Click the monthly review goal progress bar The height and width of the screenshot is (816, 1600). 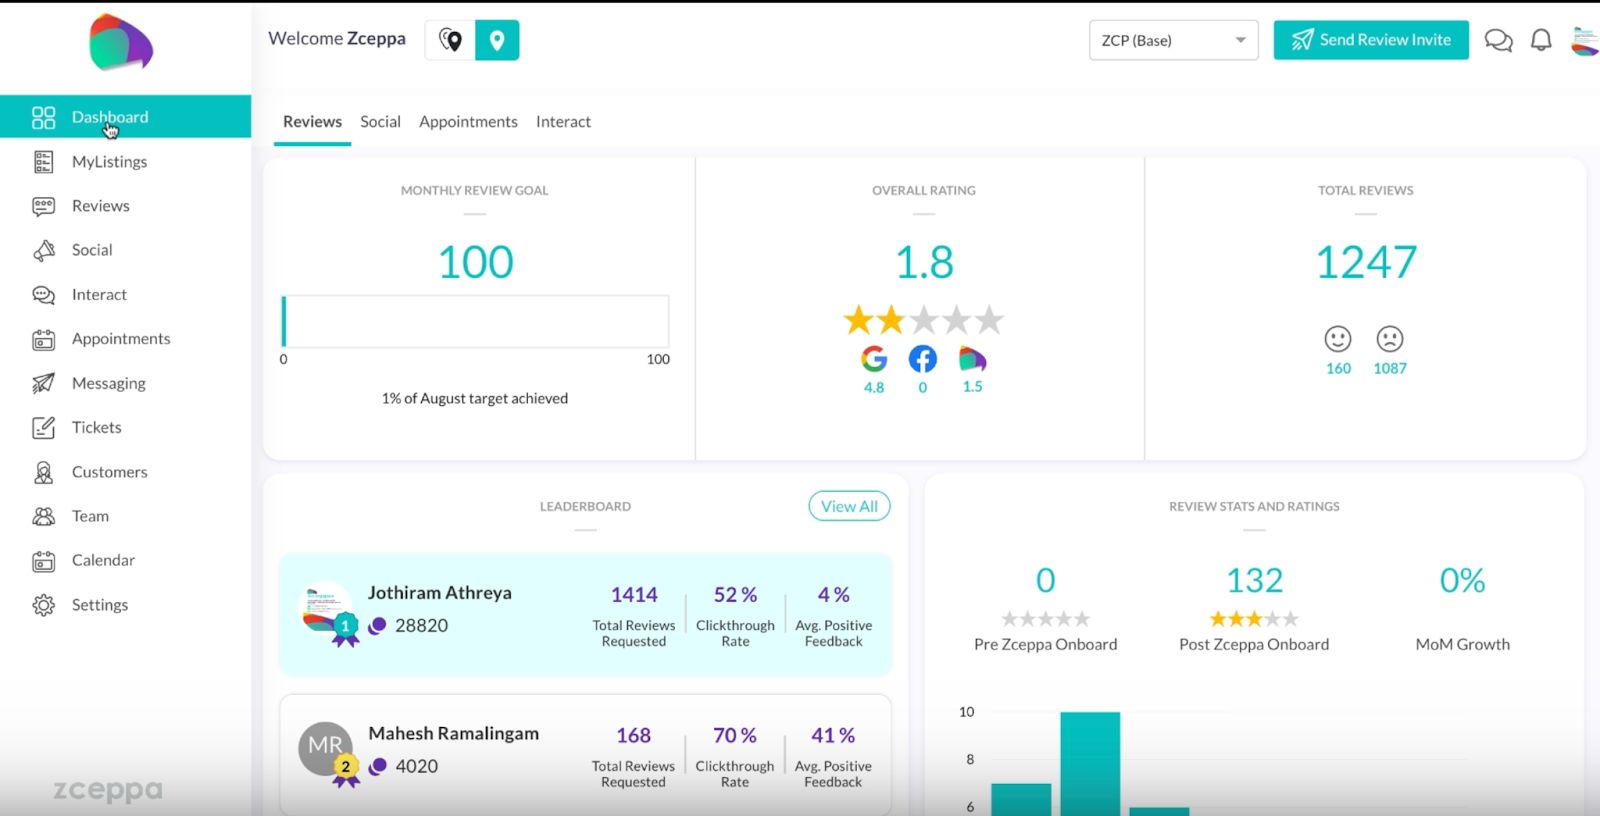tap(476, 321)
